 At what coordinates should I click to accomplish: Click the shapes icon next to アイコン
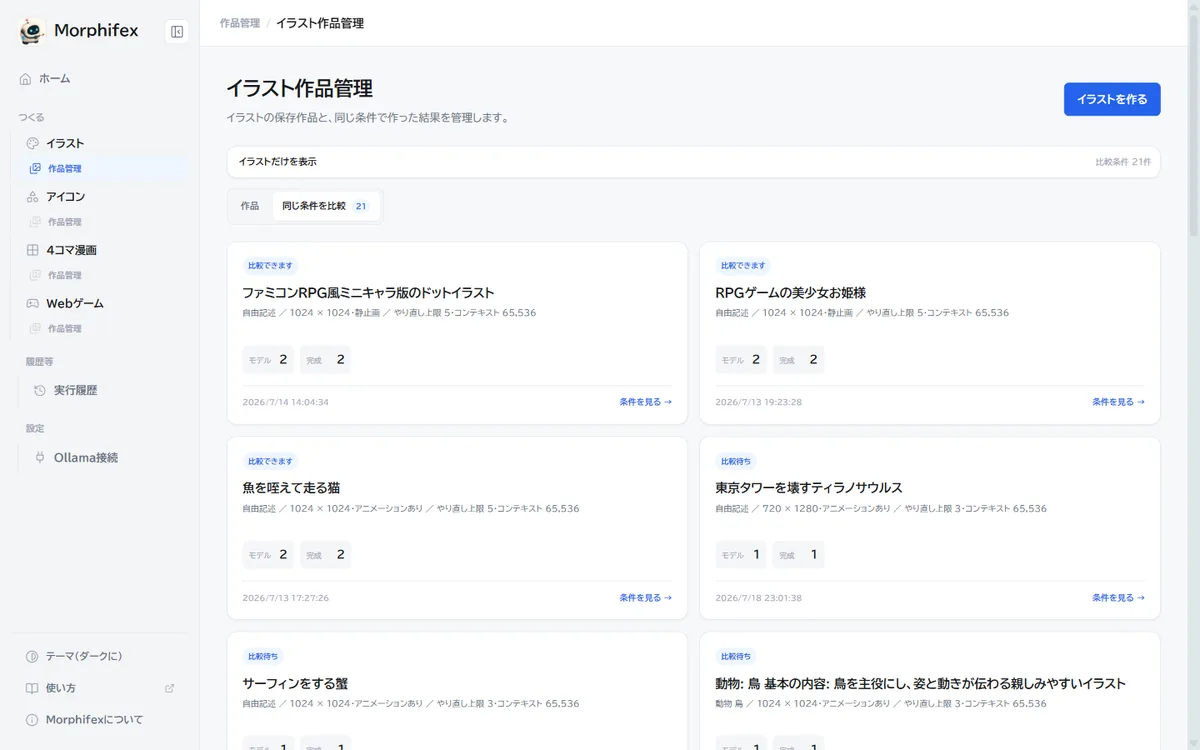pyautogui.click(x=32, y=196)
